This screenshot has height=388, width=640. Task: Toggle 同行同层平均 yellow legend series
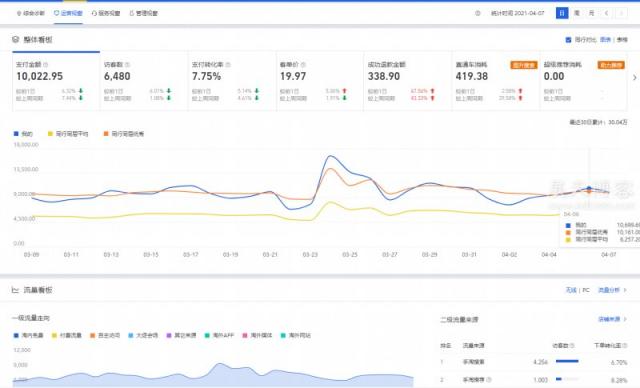coord(68,134)
